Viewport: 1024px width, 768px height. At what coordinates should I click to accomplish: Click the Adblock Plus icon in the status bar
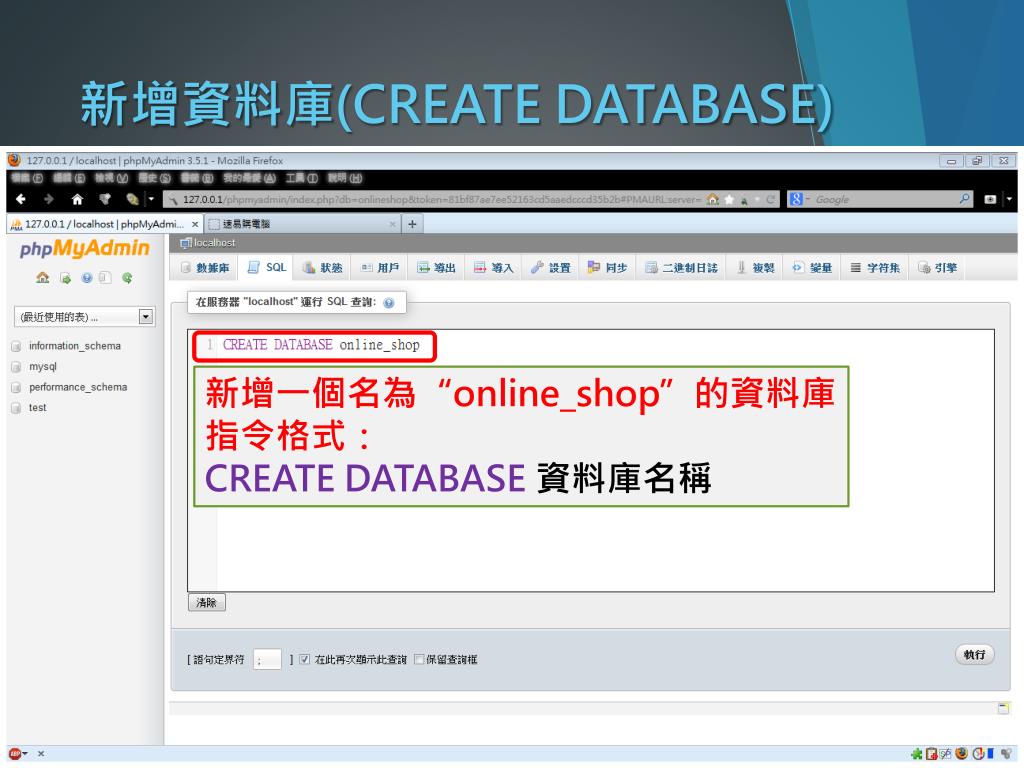15,754
